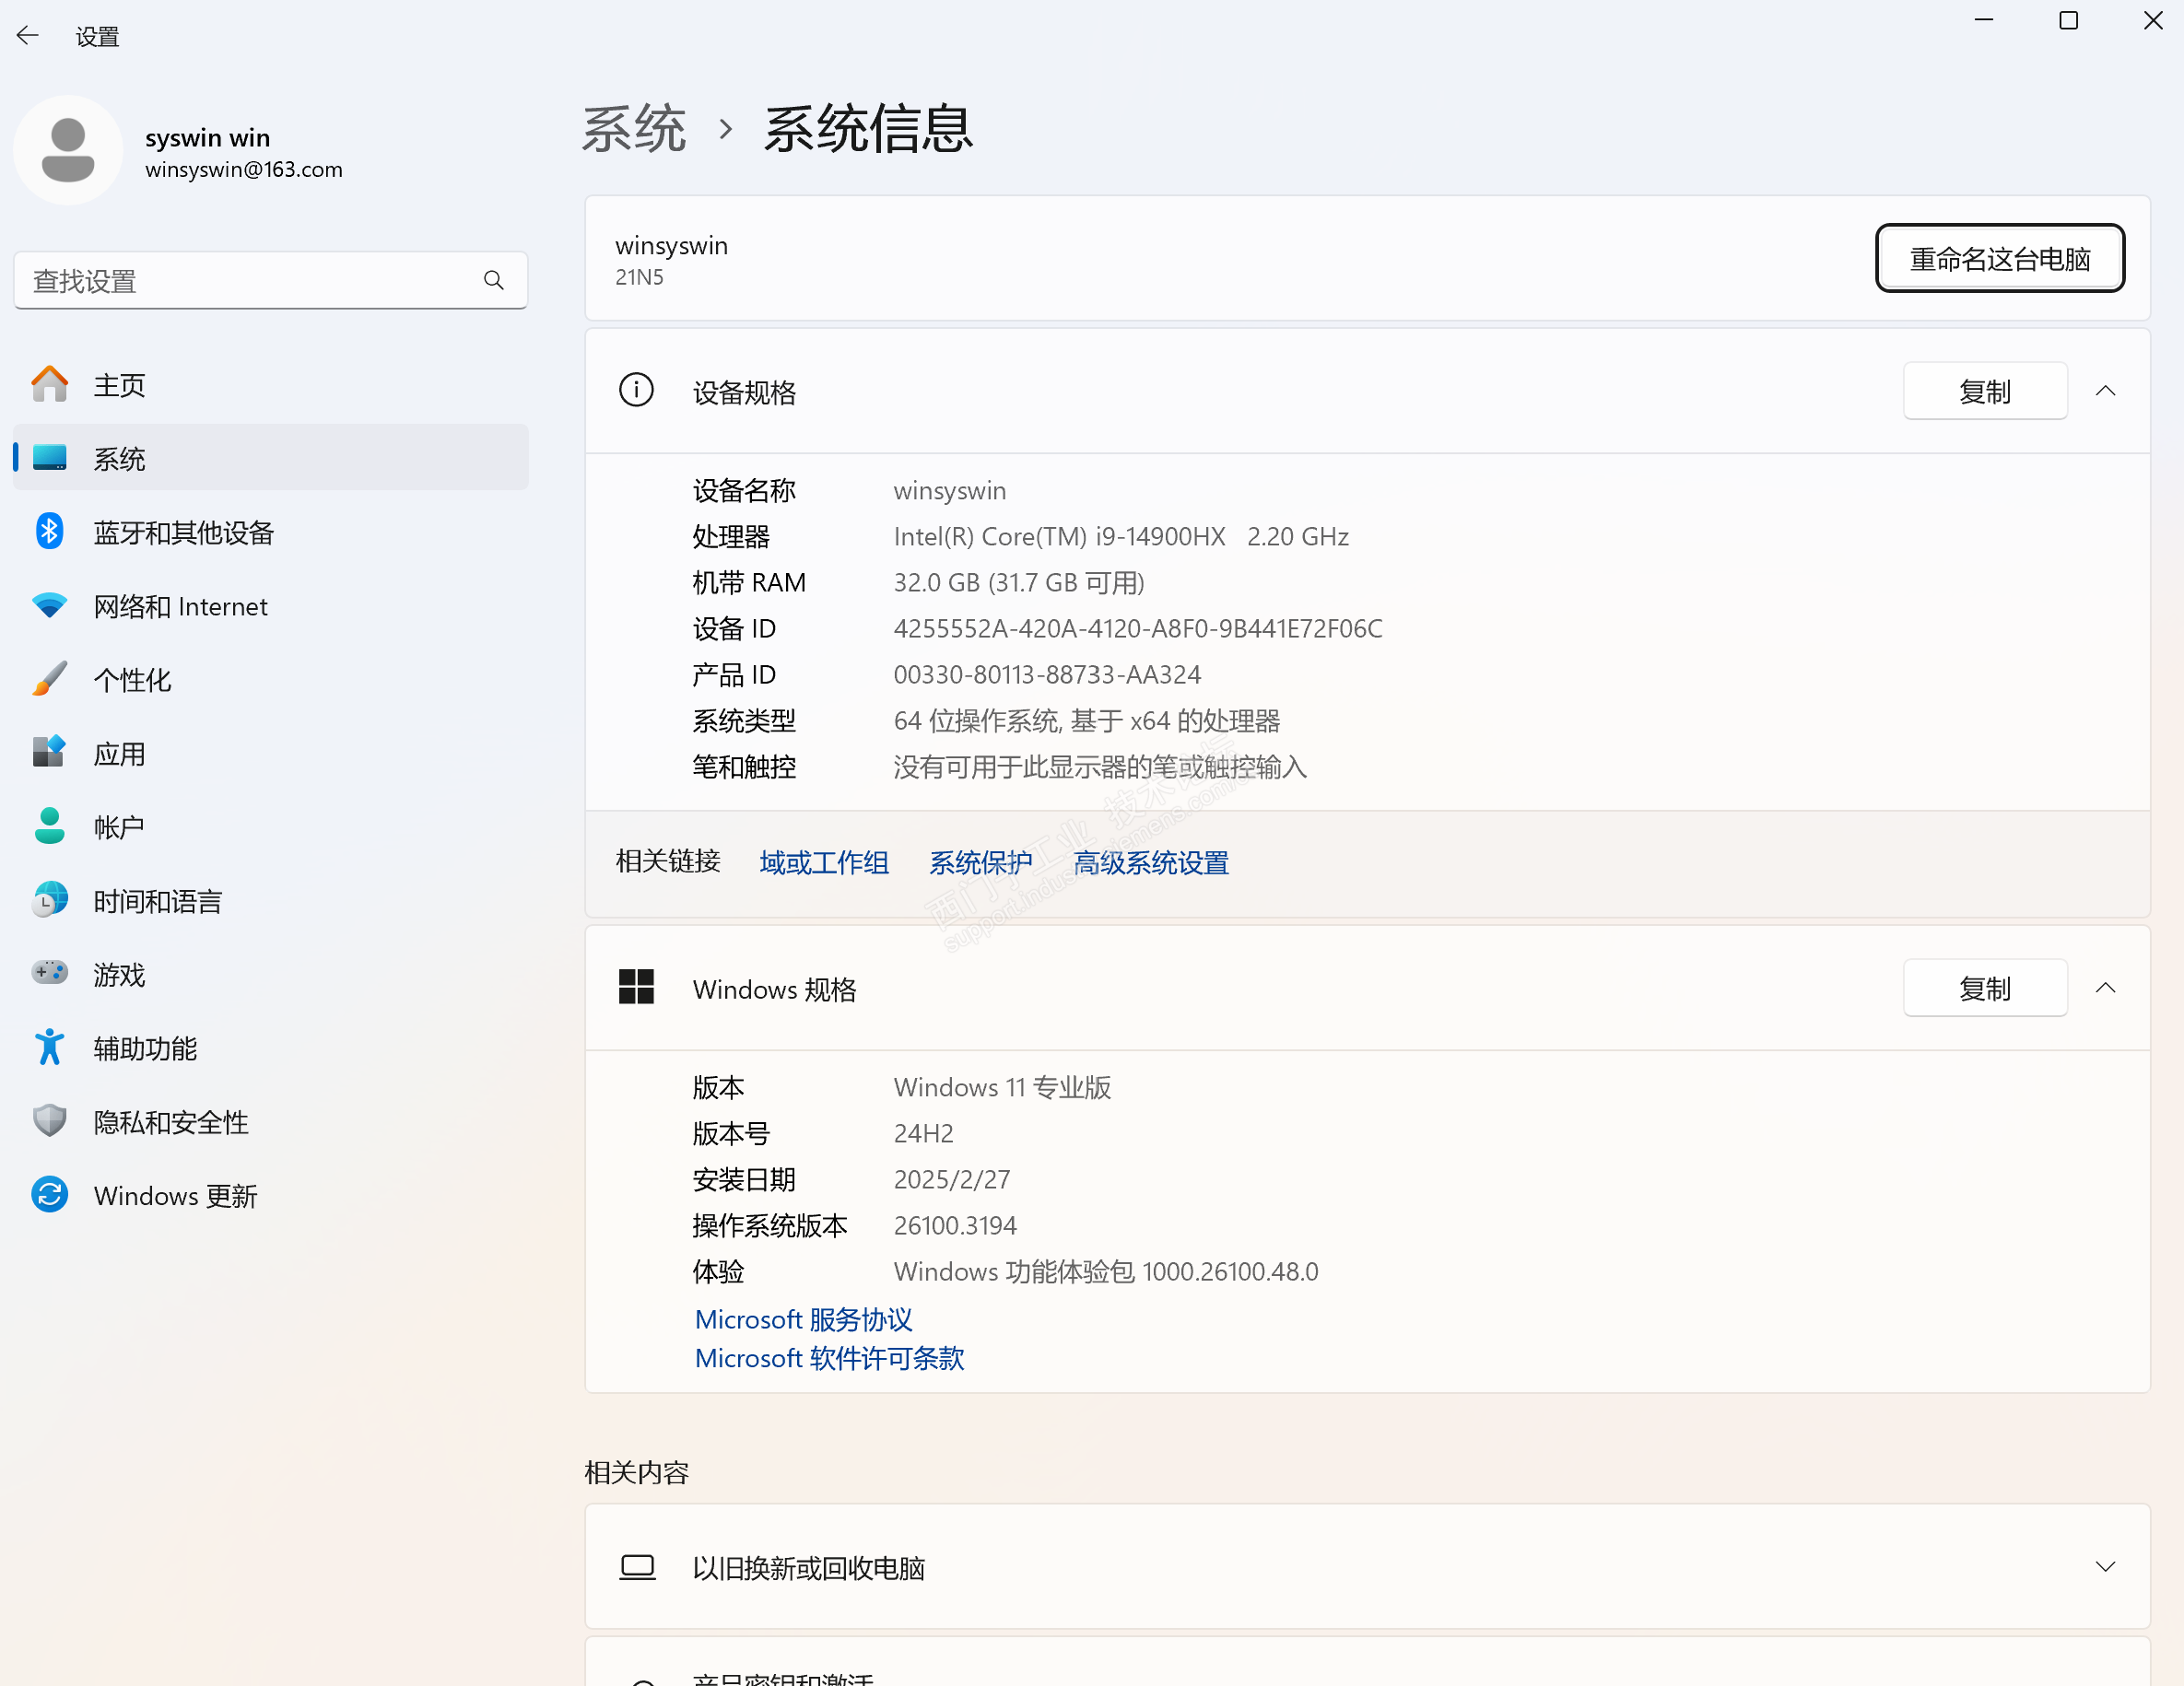Open Bluetooth and other devices (蓝牙和其他设备)
Screen dimensions: 2184x1686
183,533
